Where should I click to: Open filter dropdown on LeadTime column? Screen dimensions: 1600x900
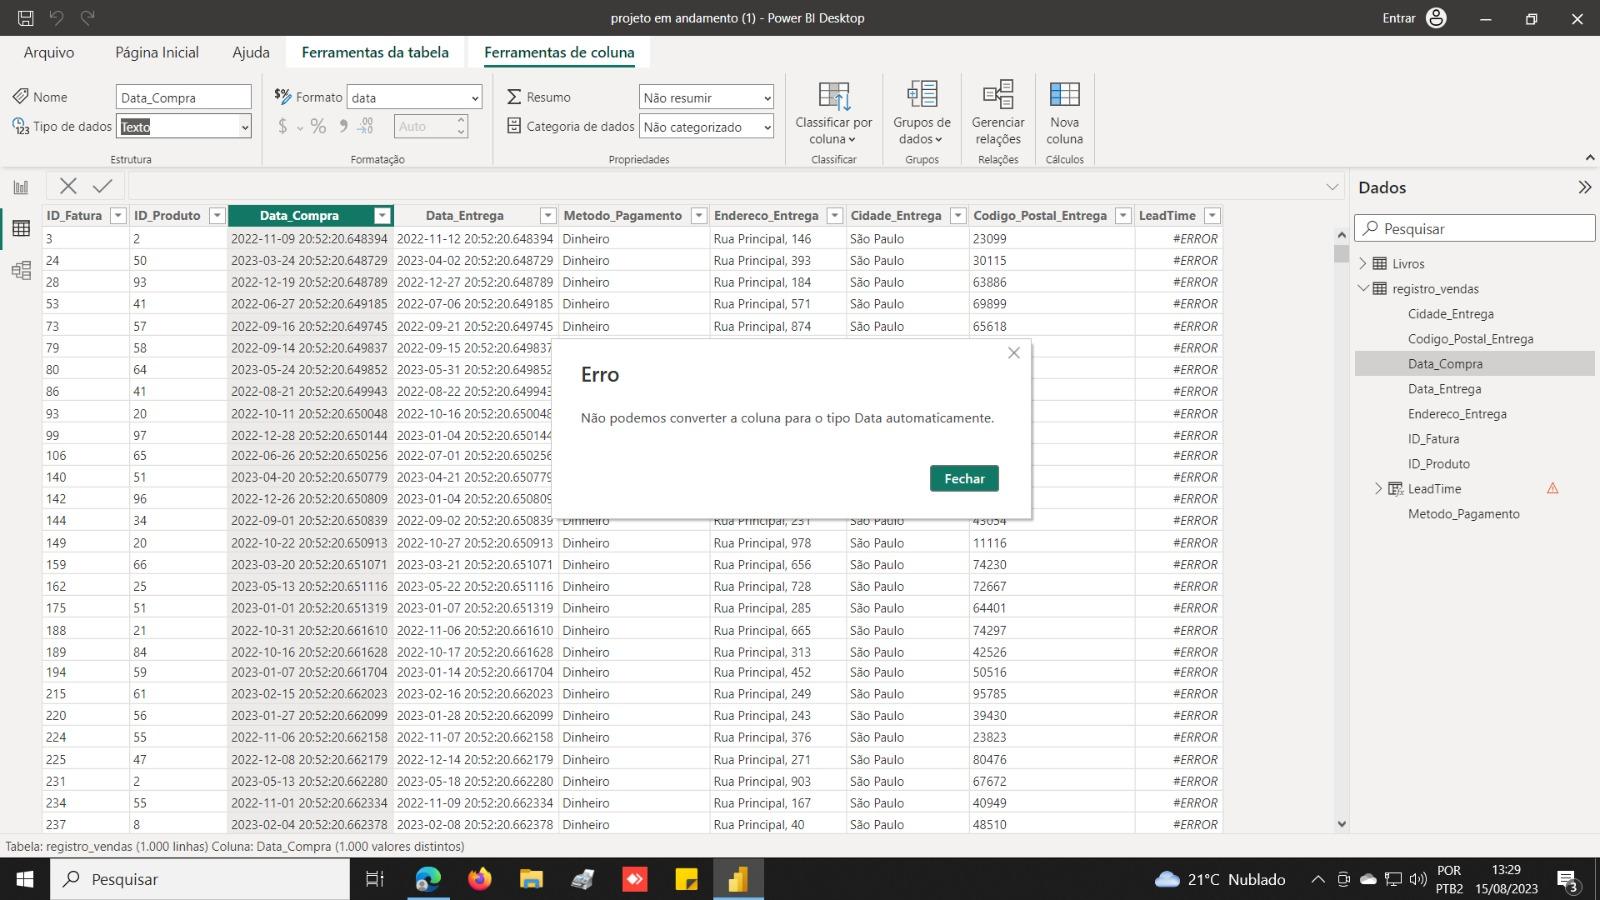[1212, 216]
